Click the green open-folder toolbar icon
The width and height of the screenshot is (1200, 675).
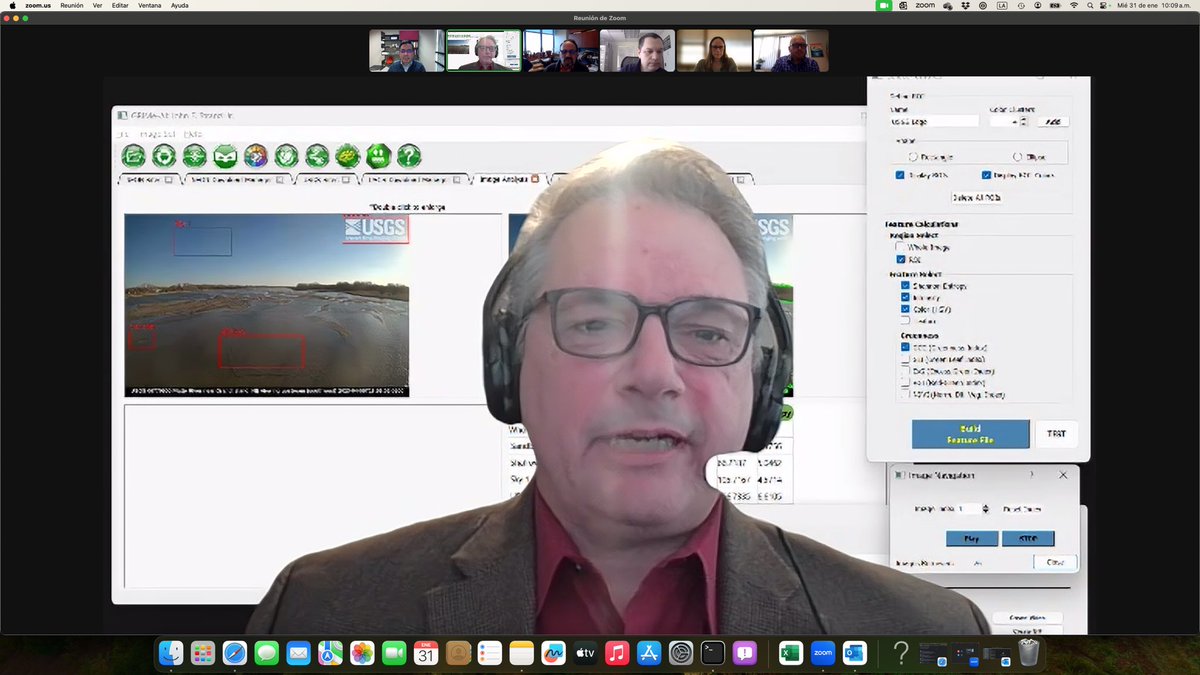pos(133,156)
